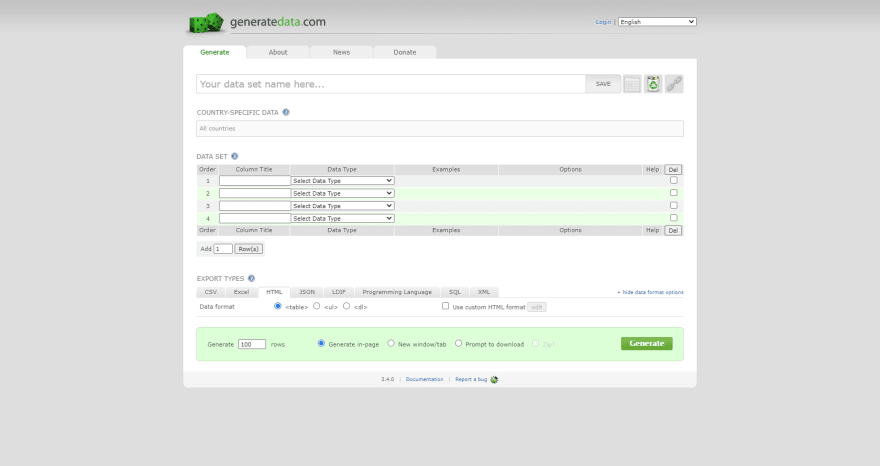Viewport: 880px width, 466px height.
Task: Select New window/tab option
Action: (x=391, y=344)
